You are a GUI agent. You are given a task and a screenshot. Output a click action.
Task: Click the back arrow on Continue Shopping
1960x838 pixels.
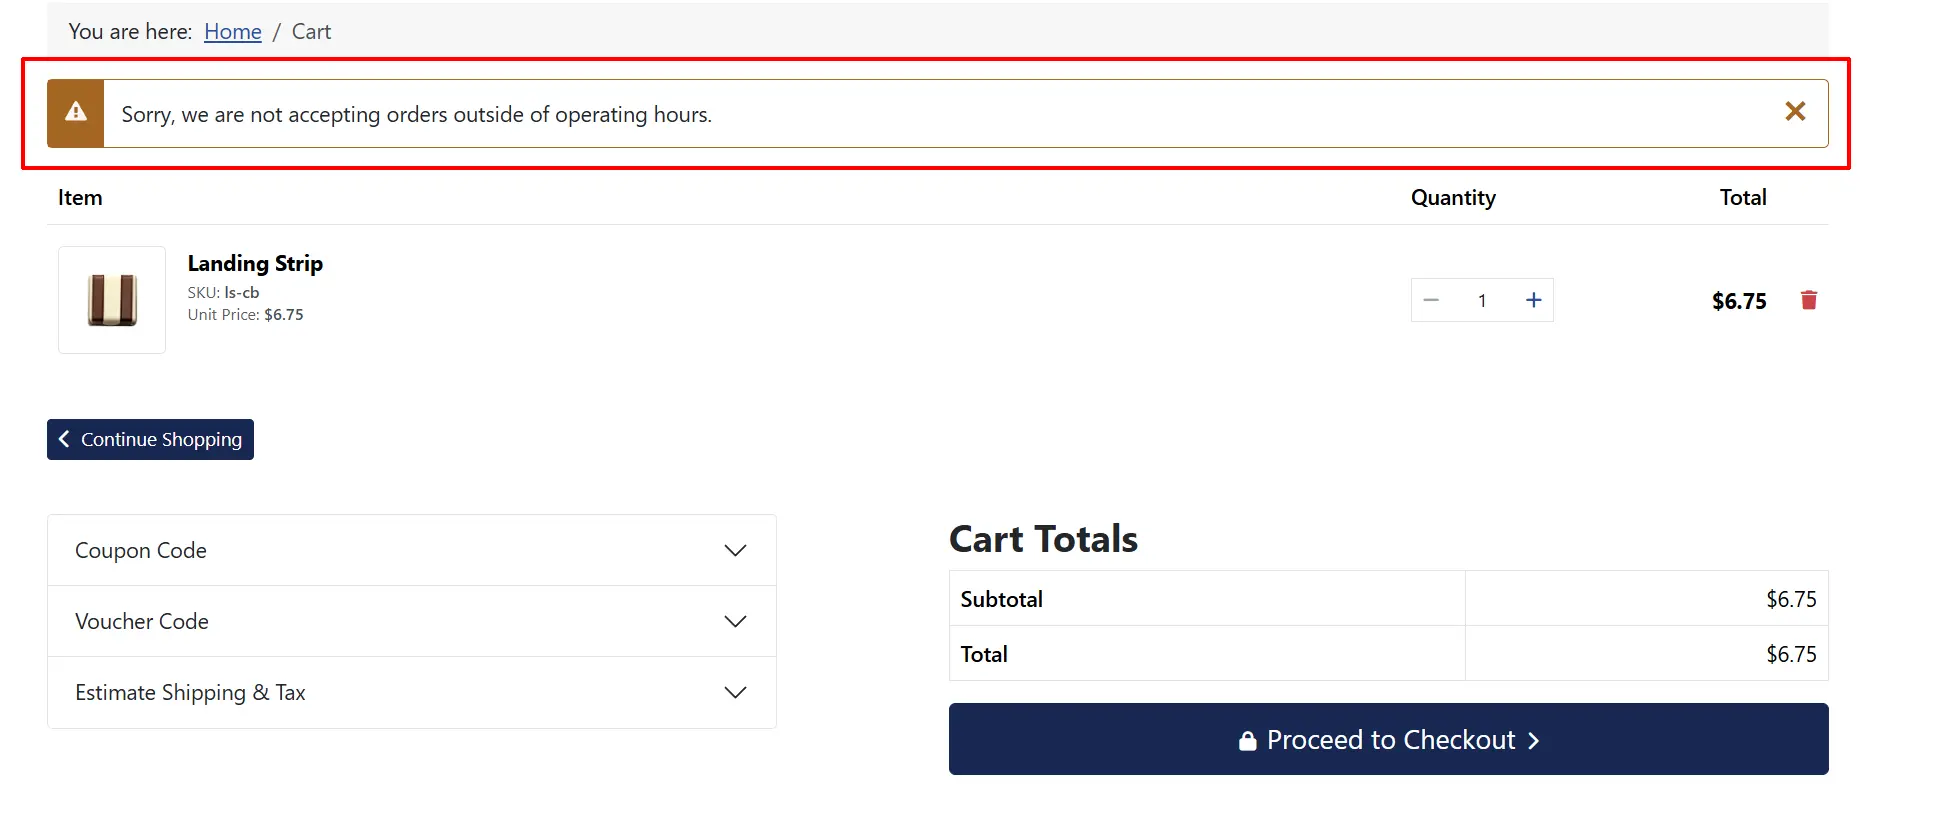coord(64,439)
